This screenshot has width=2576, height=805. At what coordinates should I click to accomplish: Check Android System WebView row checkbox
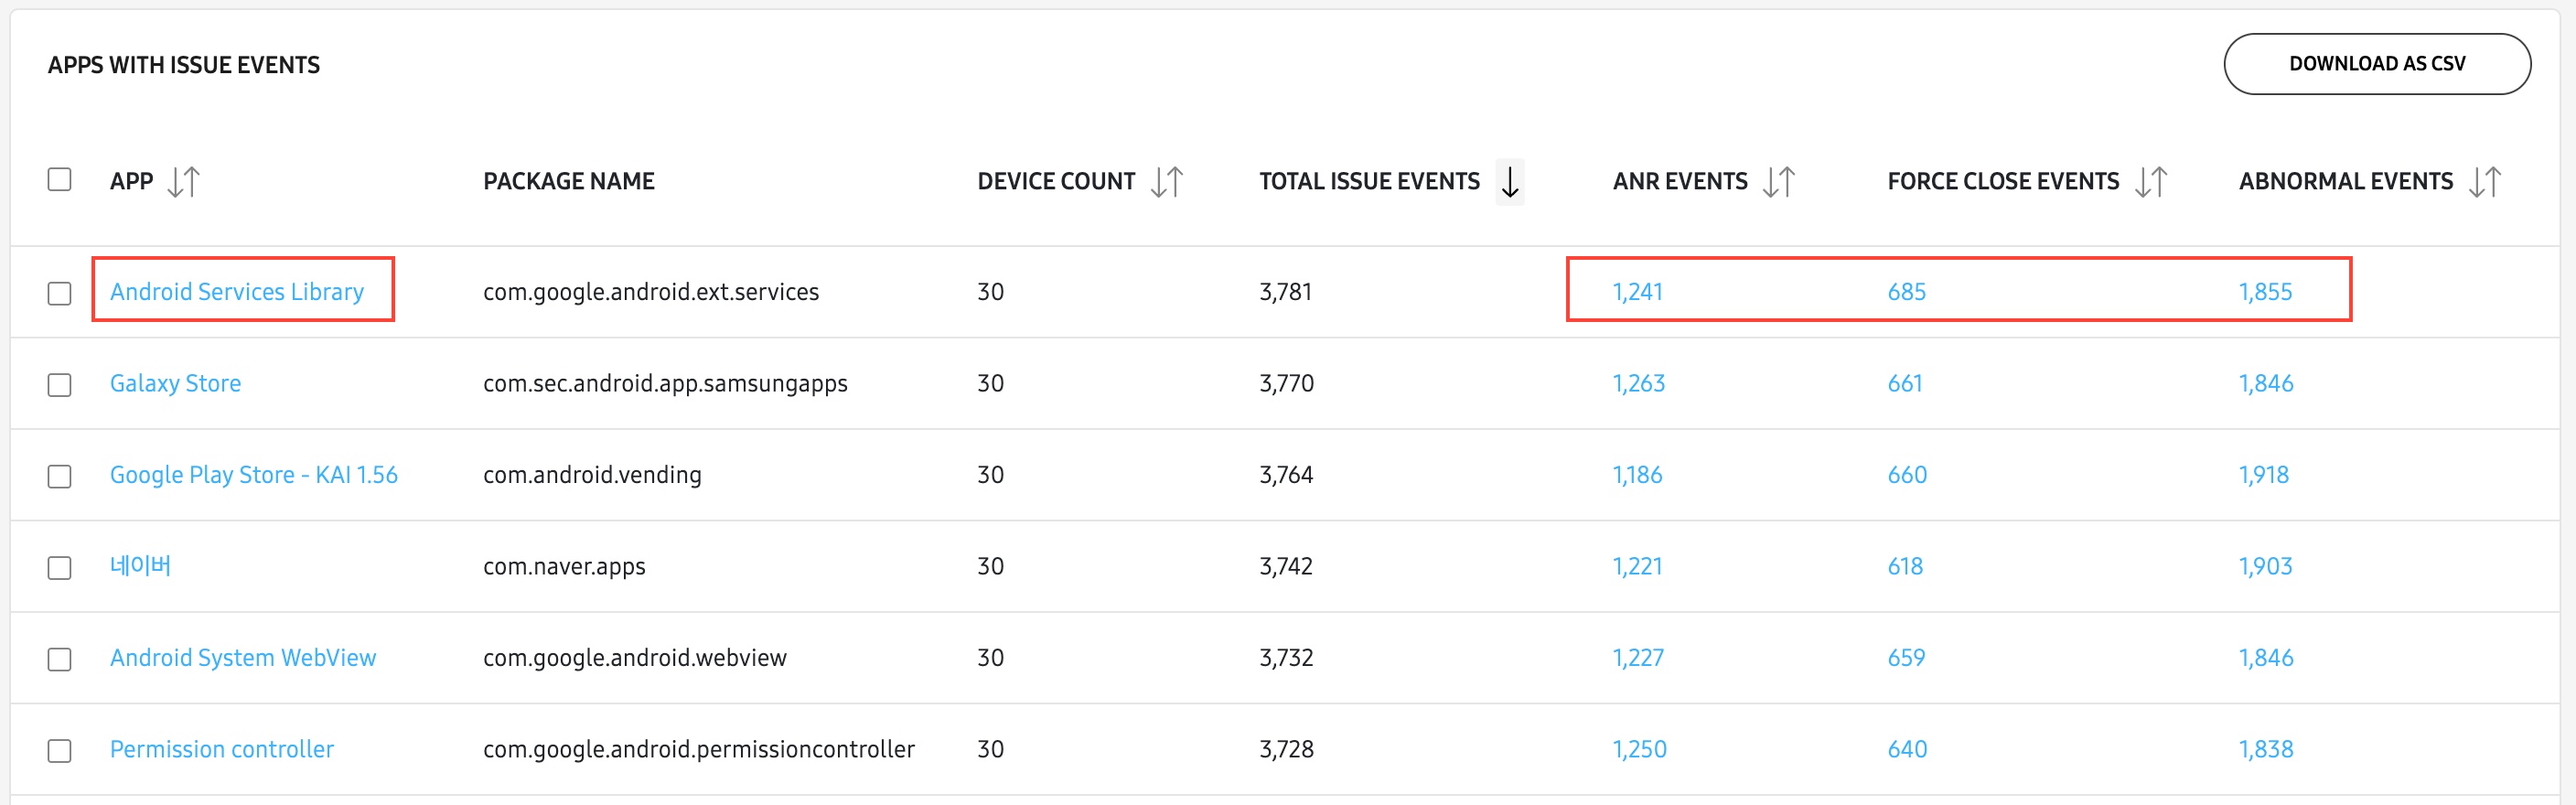pyautogui.click(x=60, y=659)
